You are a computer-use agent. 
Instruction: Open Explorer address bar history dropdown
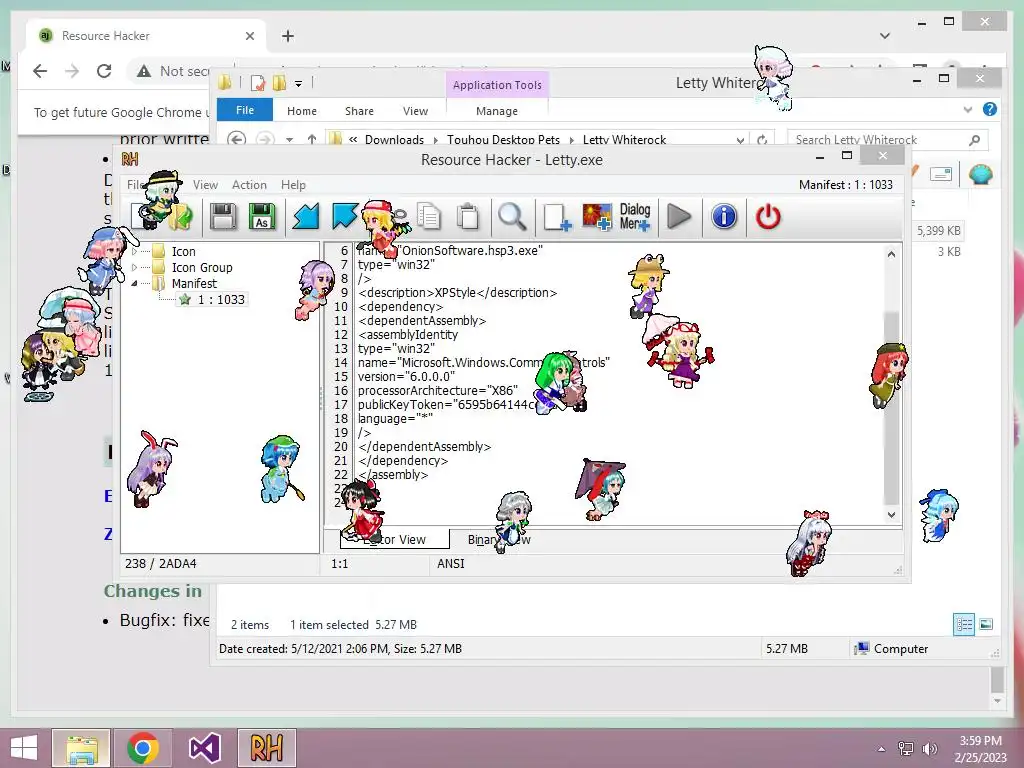point(740,140)
